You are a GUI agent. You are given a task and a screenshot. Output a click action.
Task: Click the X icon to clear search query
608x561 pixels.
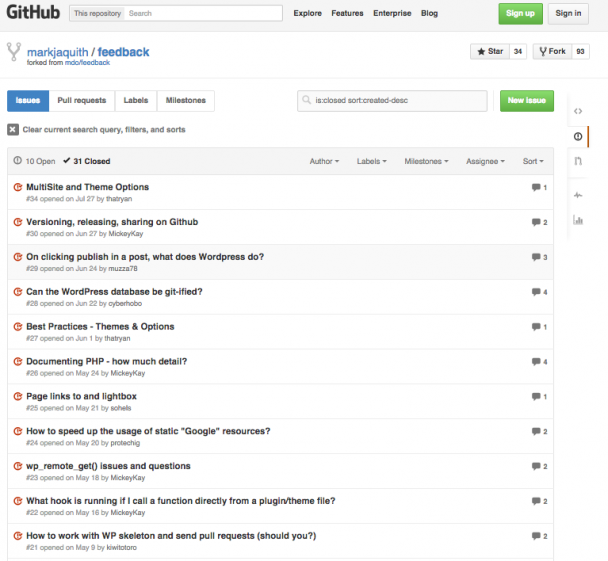[x=13, y=129]
